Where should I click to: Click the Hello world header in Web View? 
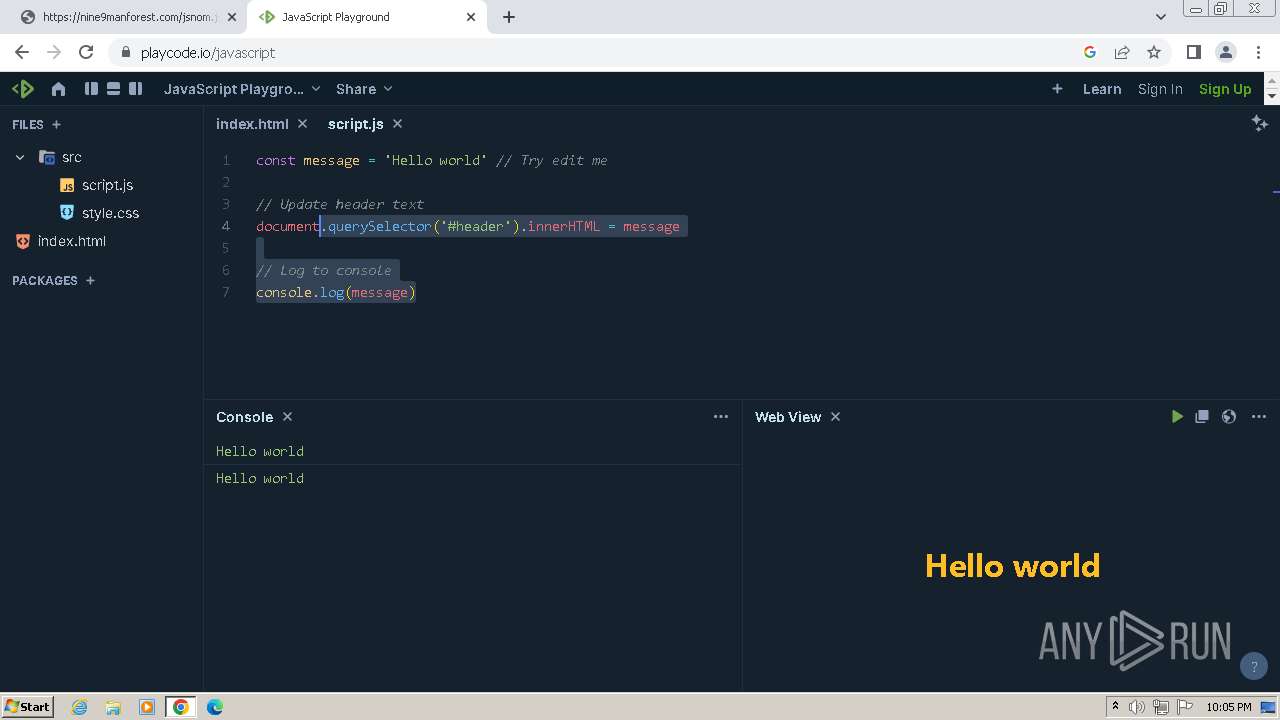tap(1012, 566)
